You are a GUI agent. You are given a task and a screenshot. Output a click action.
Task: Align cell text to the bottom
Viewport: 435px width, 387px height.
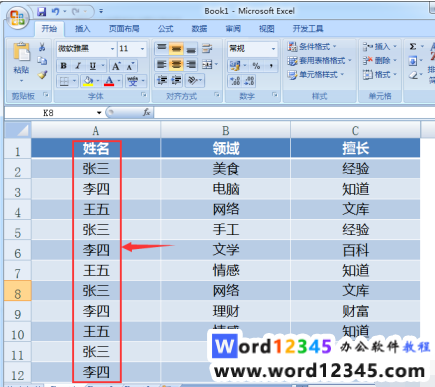click(191, 49)
